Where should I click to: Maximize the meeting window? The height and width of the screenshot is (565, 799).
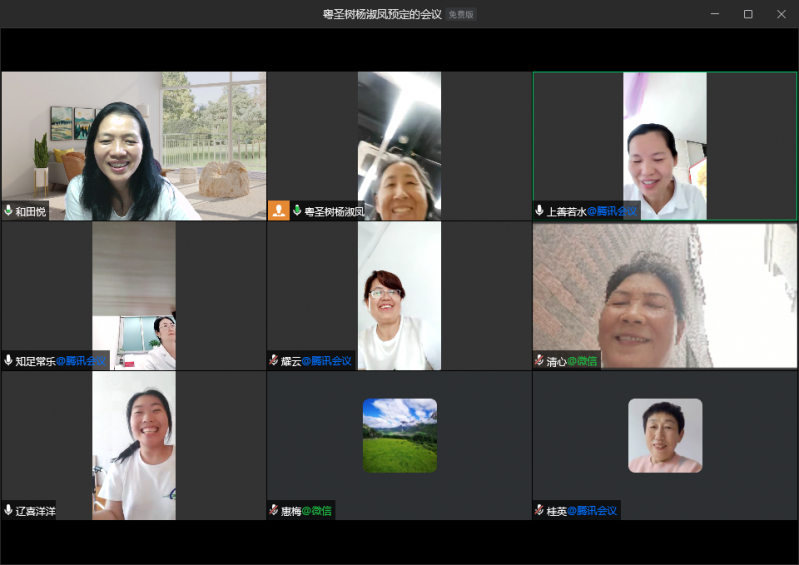747,14
